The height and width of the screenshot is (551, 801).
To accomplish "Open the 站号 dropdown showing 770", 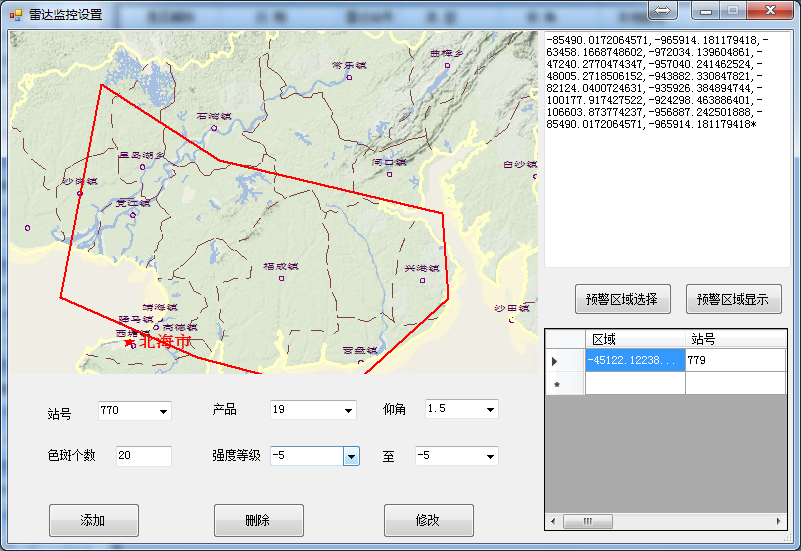I will click(x=163, y=411).
